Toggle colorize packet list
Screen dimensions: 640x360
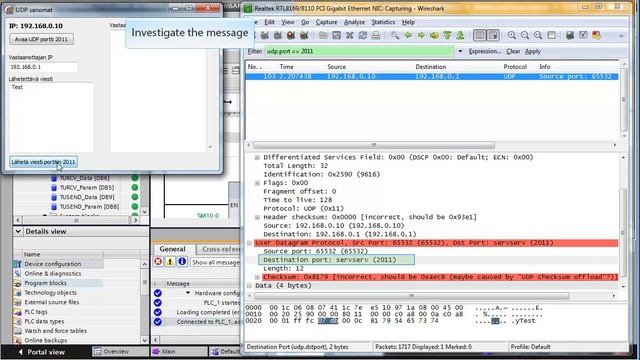coord(480,36)
